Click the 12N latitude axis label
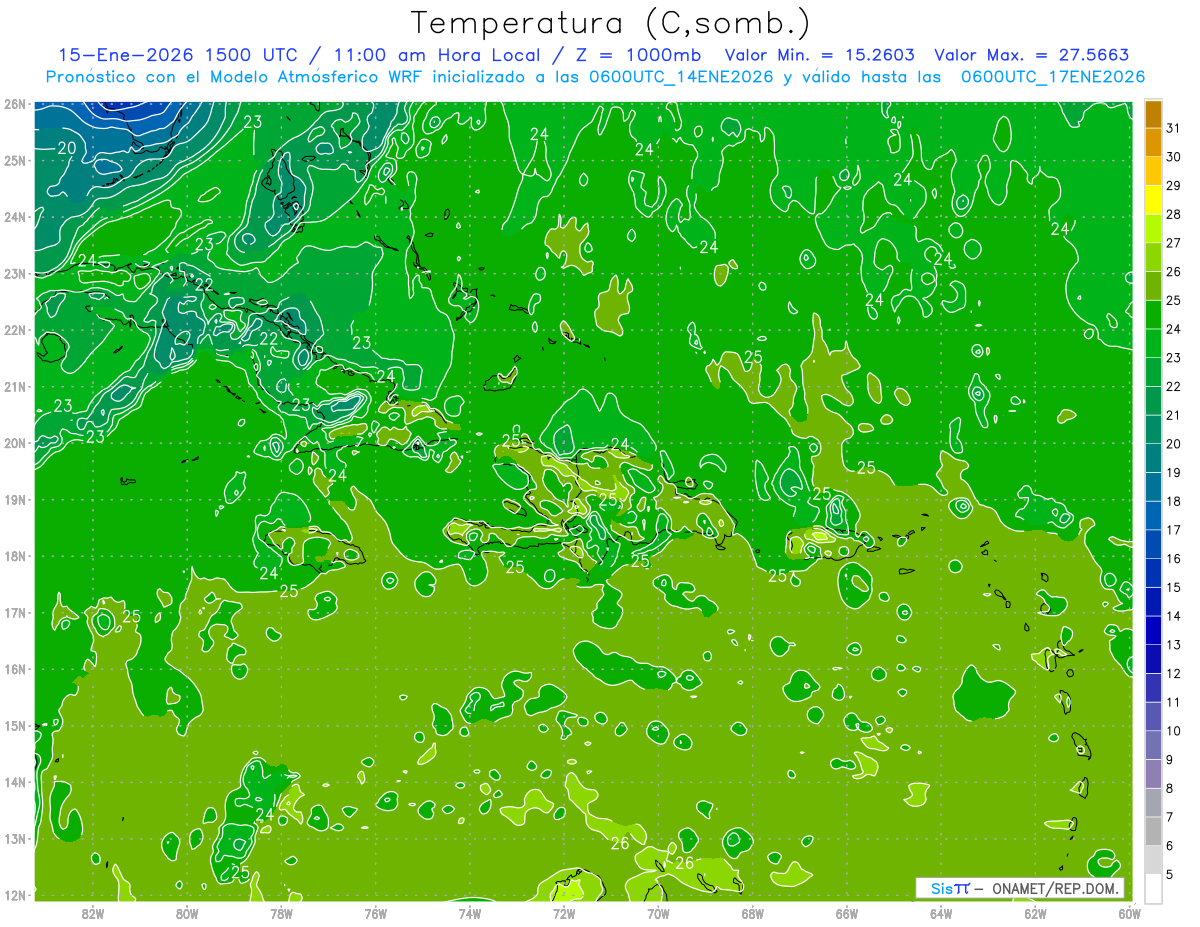This screenshot has width=1200, height=927. [x=14, y=895]
